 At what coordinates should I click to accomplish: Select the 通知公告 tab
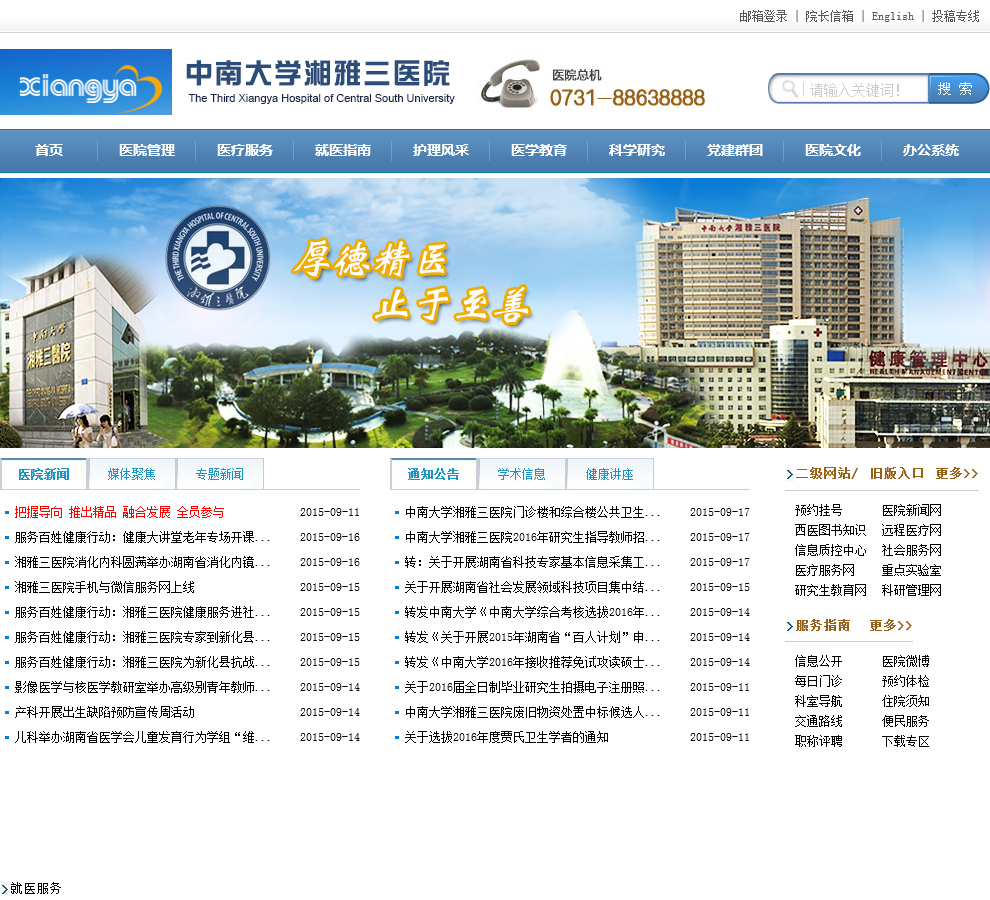(x=433, y=474)
